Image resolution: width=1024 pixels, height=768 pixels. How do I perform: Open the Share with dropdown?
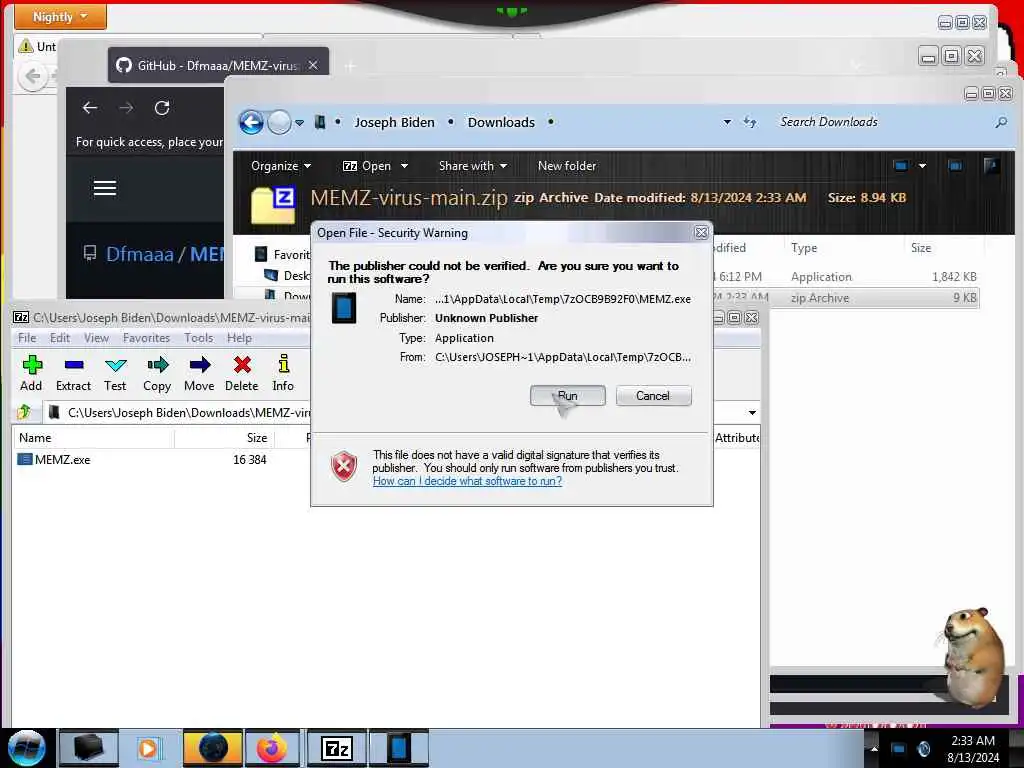(x=473, y=166)
